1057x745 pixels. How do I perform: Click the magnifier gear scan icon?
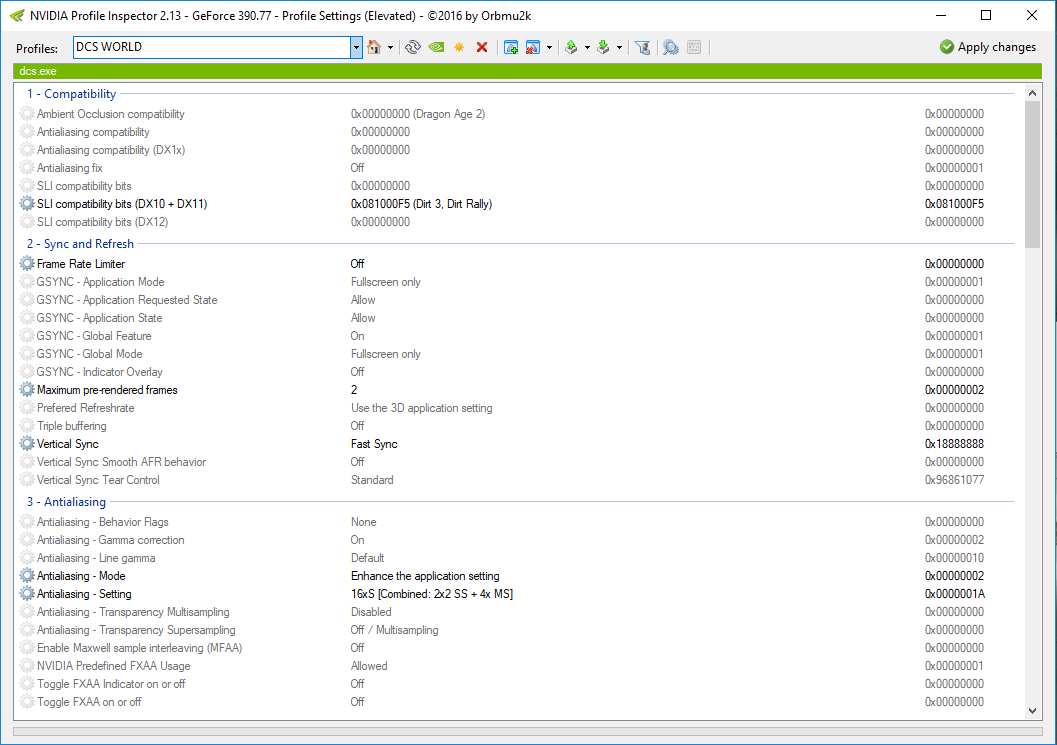[x=670, y=47]
